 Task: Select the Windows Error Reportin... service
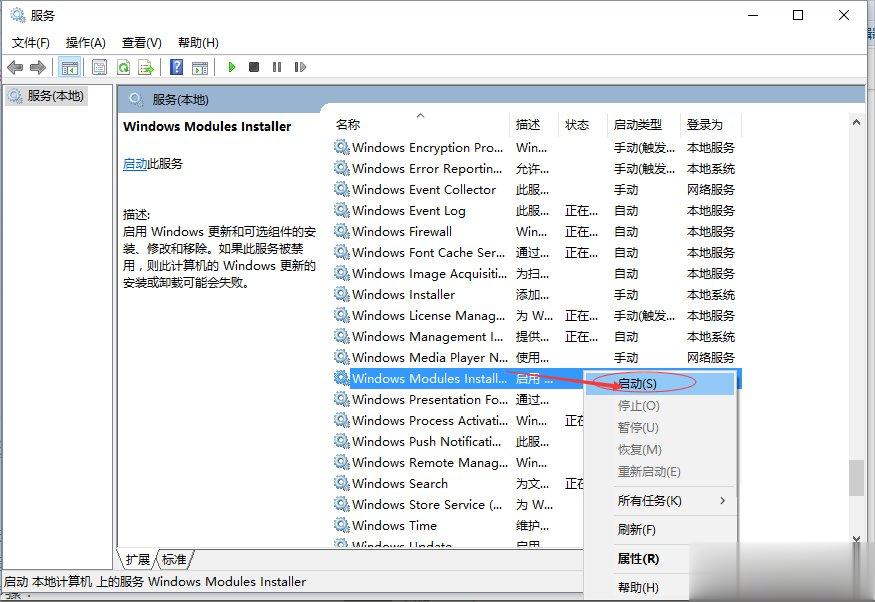[x=427, y=168]
